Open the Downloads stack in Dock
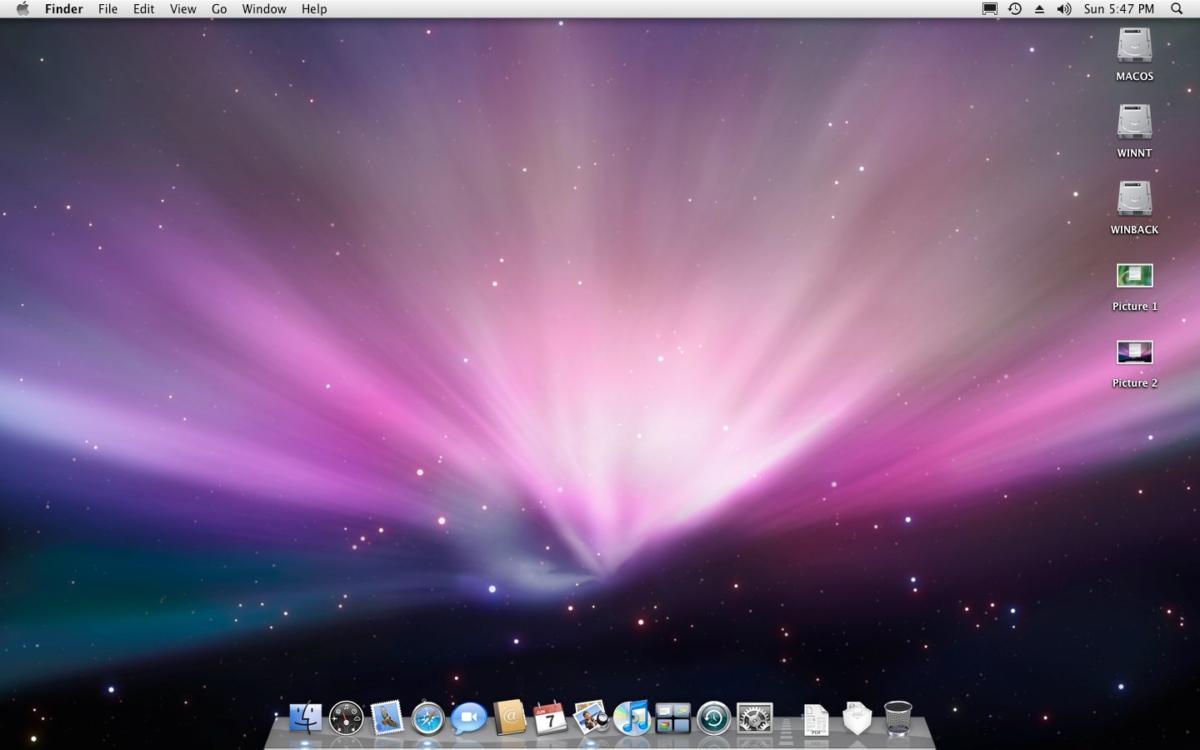Viewport: 1200px width, 750px height. tap(857, 718)
